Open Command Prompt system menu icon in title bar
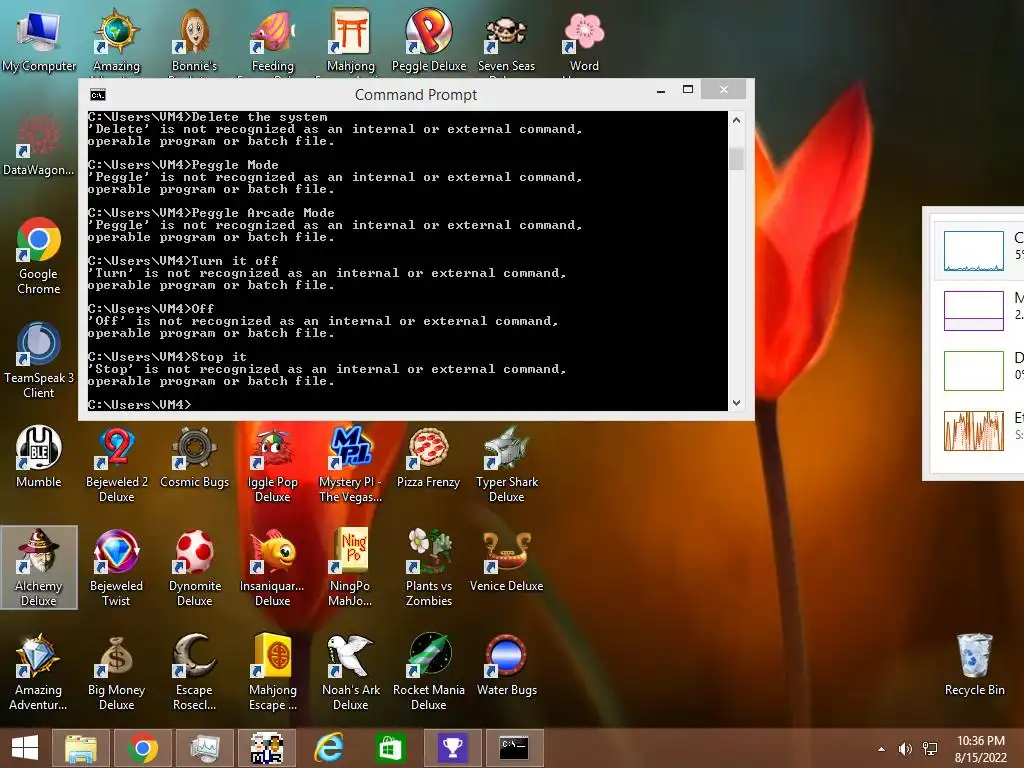 98,95
